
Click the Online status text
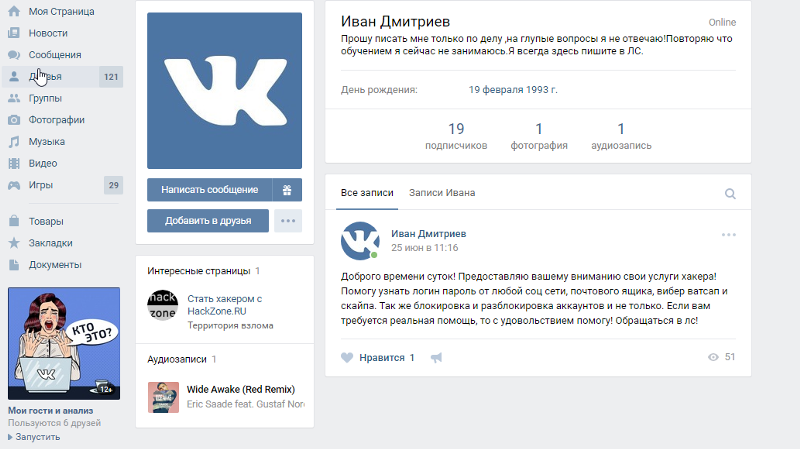coord(722,22)
